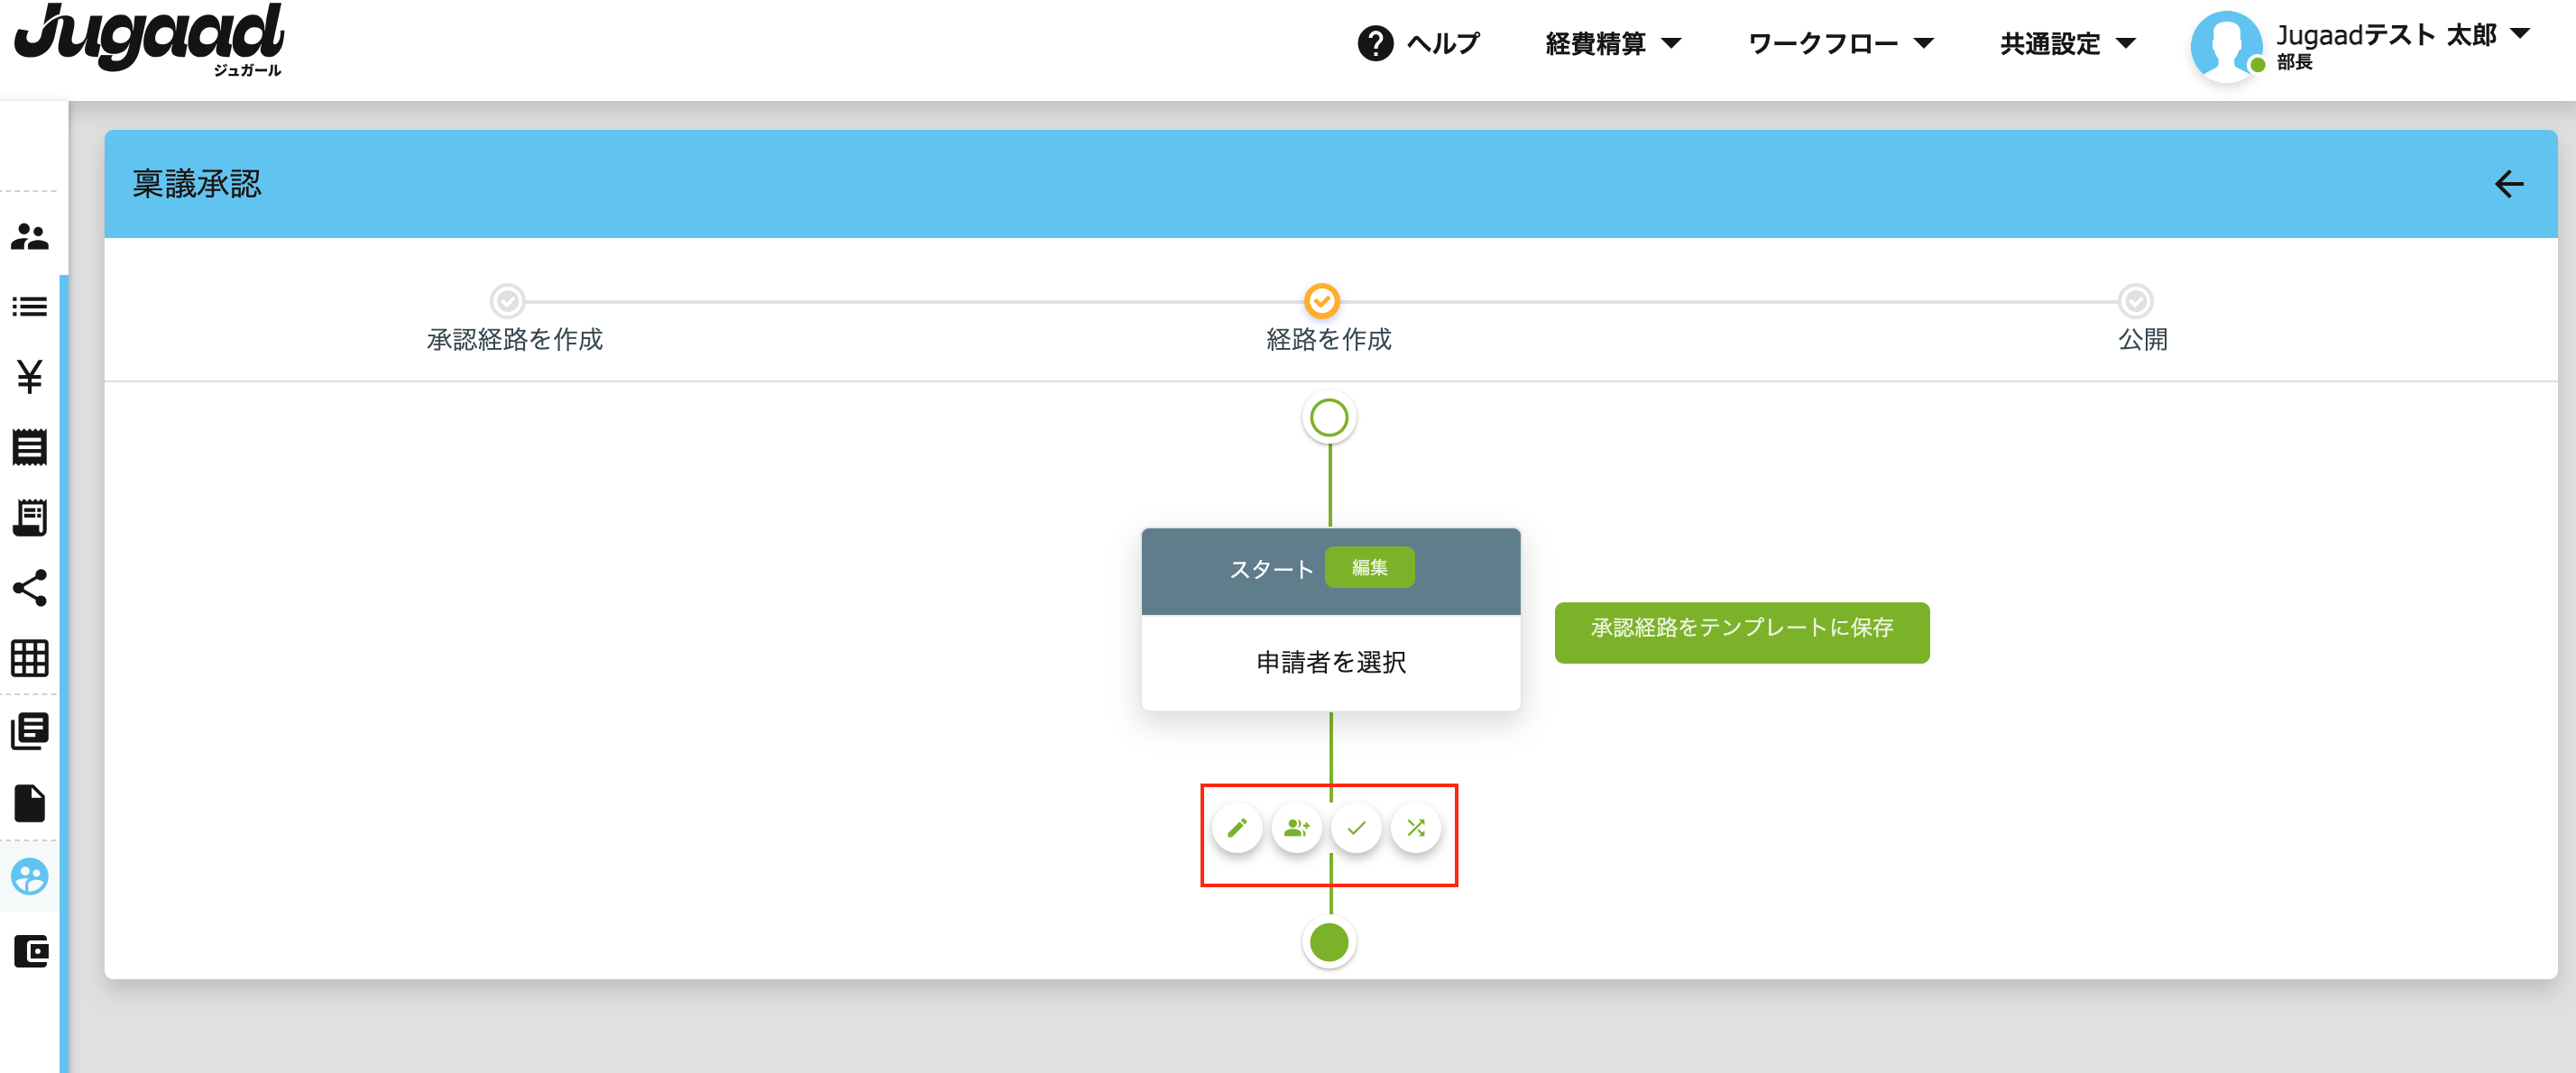Open the yen currency sidebar icon
The height and width of the screenshot is (1073, 2576).
[x=30, y=377]
